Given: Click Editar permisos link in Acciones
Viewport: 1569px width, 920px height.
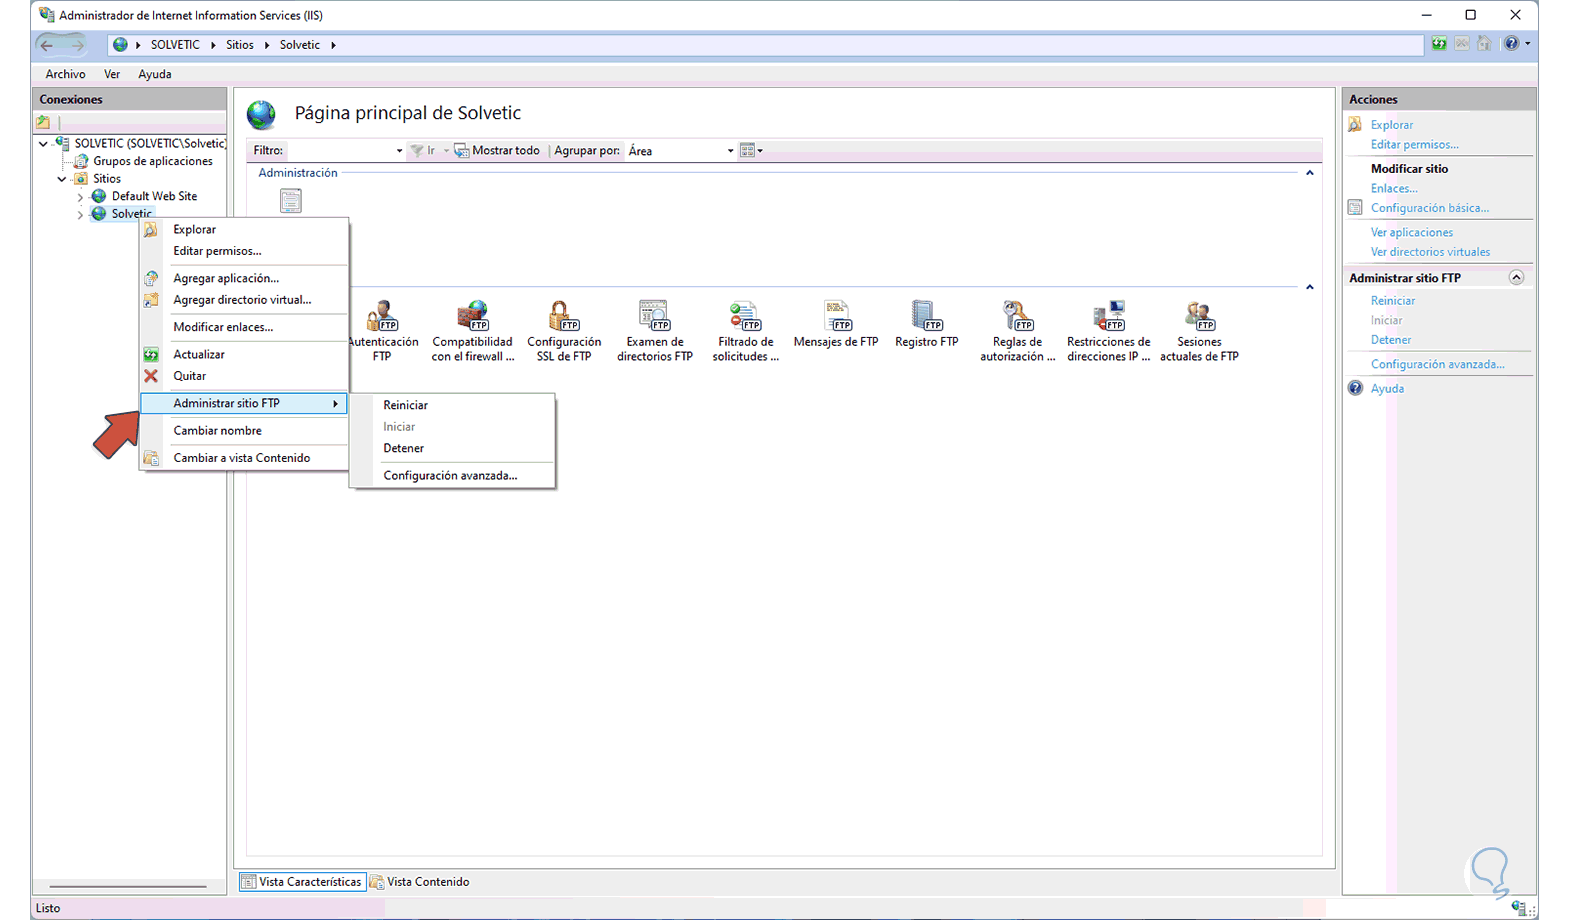Looking at the screenshot, I should pos(1414,145).
